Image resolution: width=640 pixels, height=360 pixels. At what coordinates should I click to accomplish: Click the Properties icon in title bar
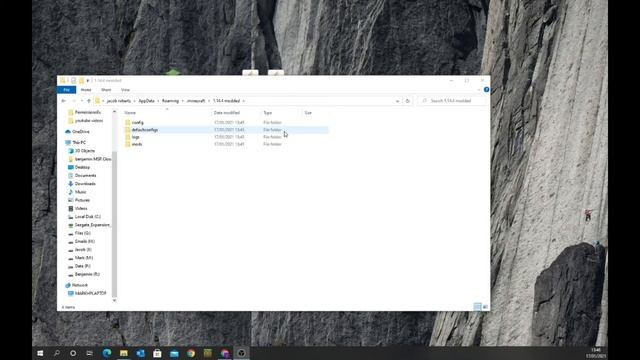pyautogui.click(x=73, y=81)
